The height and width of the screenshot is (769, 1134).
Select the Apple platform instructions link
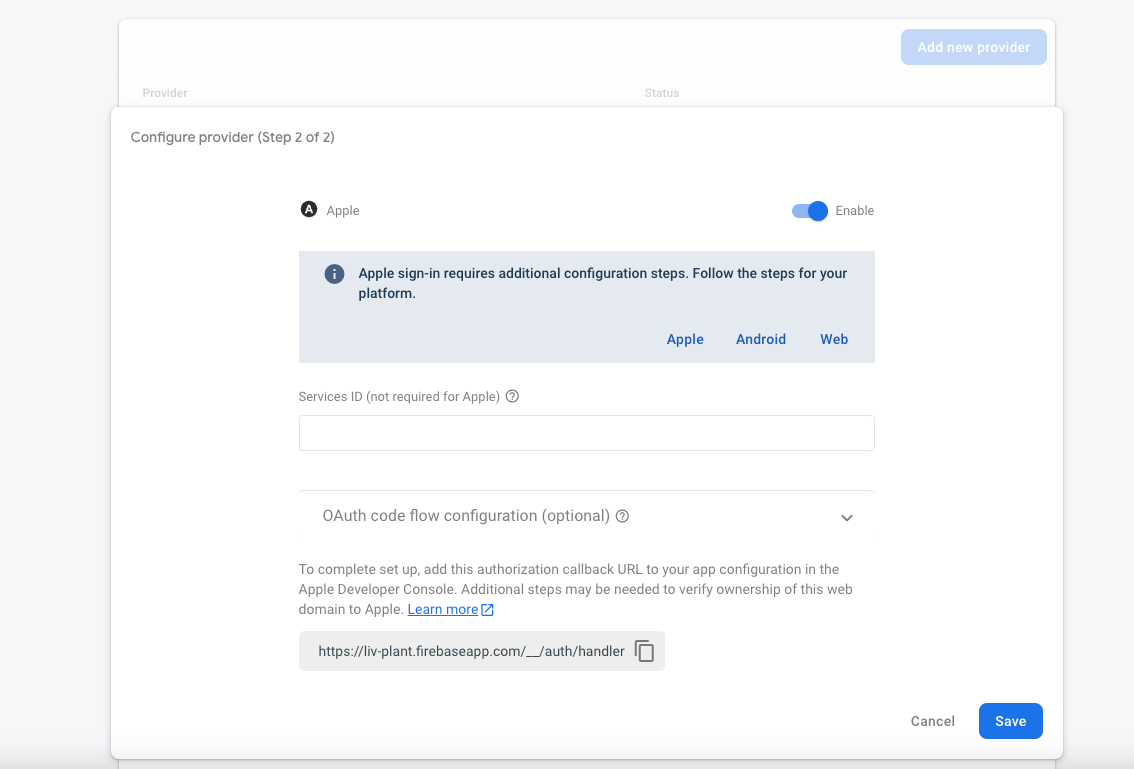point(685,339)
